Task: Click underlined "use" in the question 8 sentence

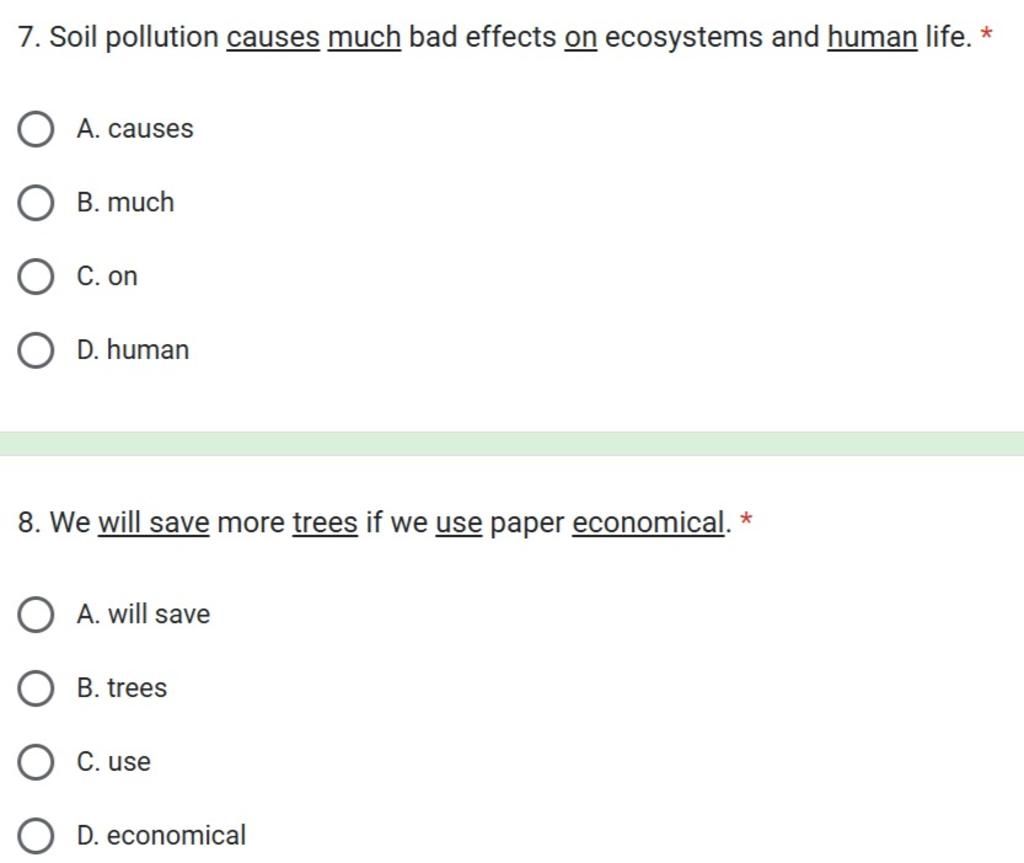Action: pyautogui.click(x=459, y=523)
